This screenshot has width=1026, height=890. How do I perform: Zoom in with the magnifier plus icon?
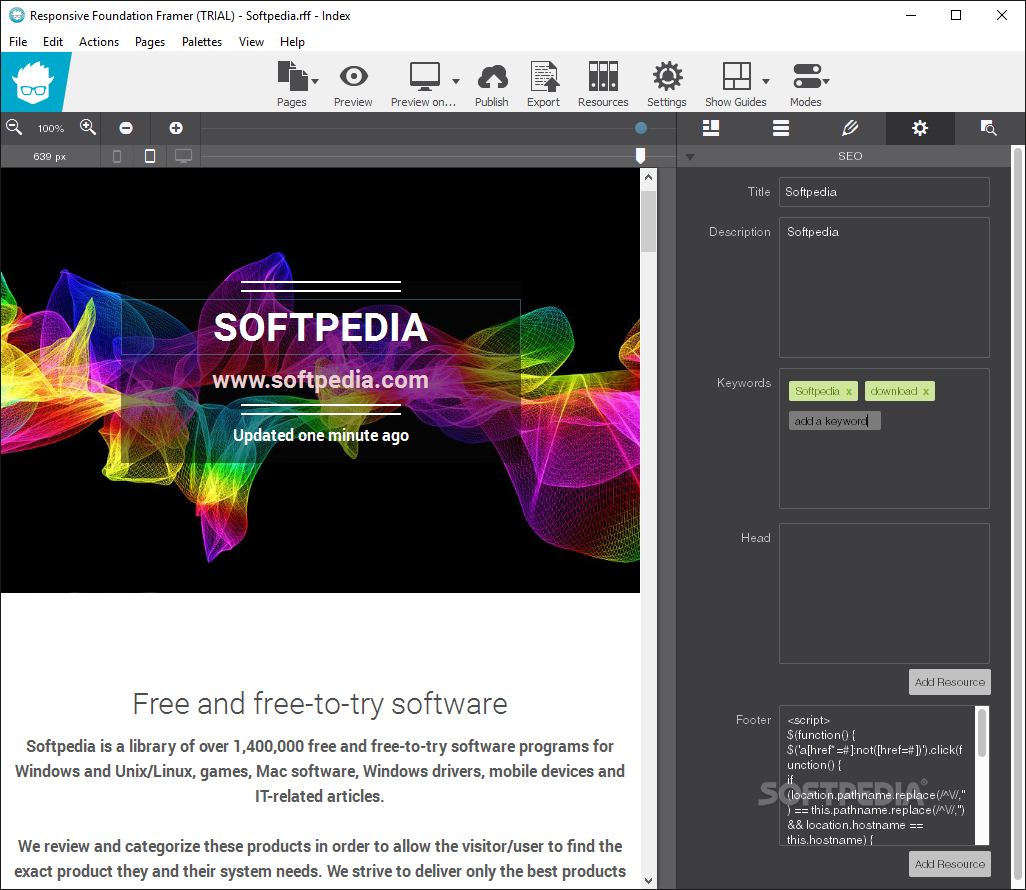88,128
